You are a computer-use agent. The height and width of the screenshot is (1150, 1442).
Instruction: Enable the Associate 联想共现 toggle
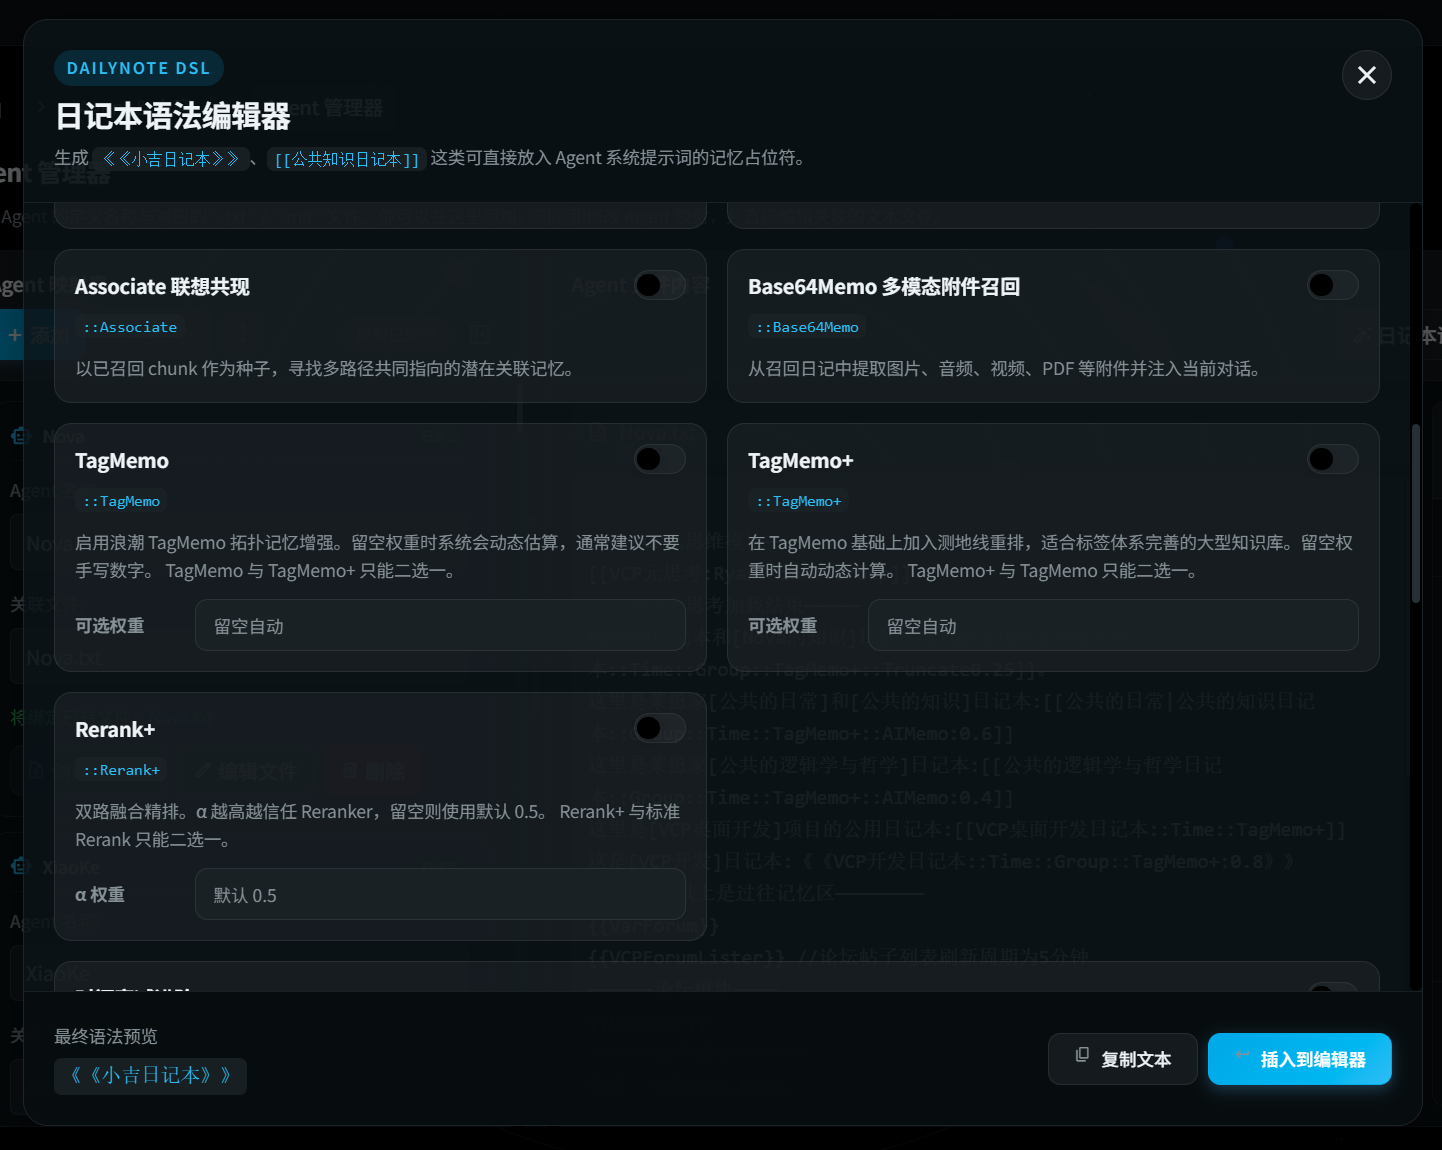pyautogui.click(x=659, y=285)
